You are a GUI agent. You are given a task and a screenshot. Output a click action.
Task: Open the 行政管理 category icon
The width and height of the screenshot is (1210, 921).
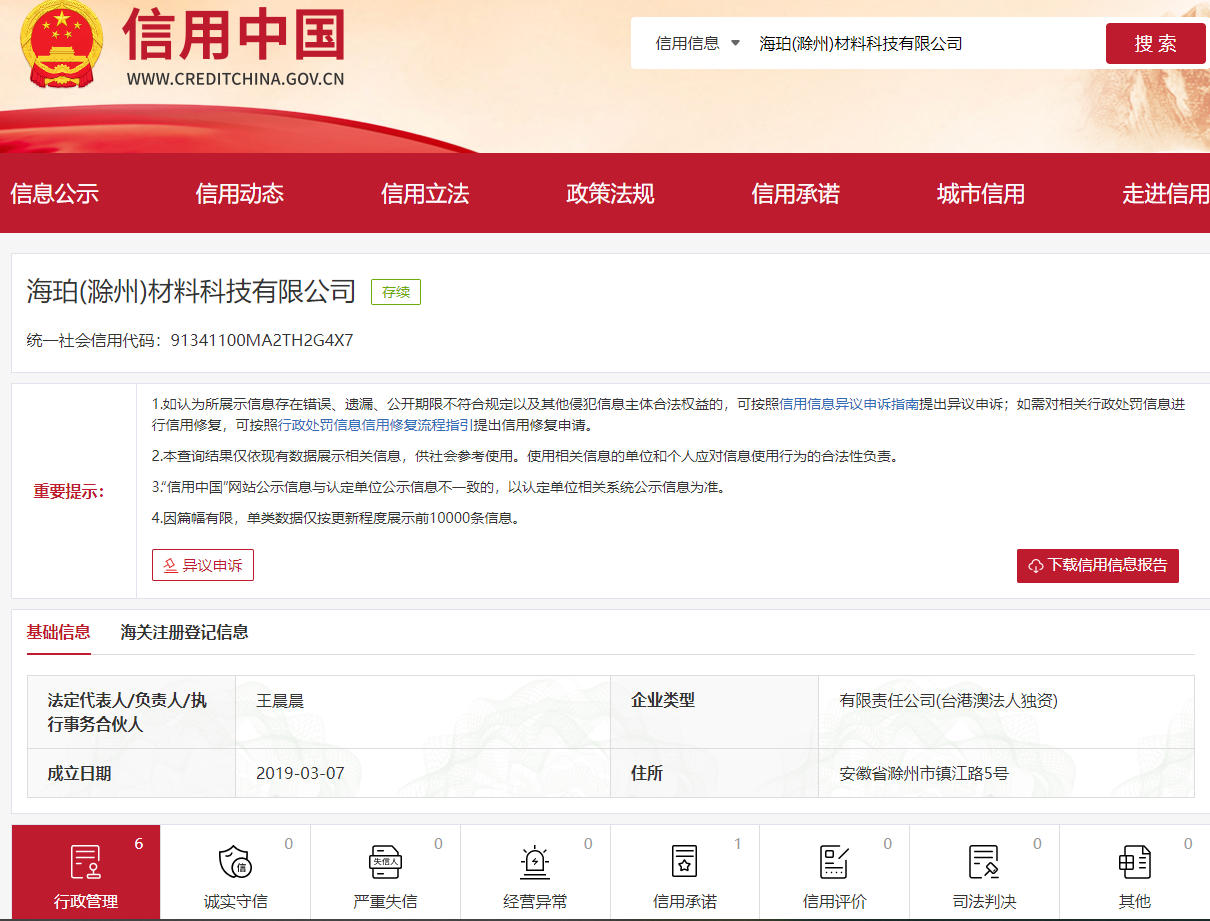point(85,861)
